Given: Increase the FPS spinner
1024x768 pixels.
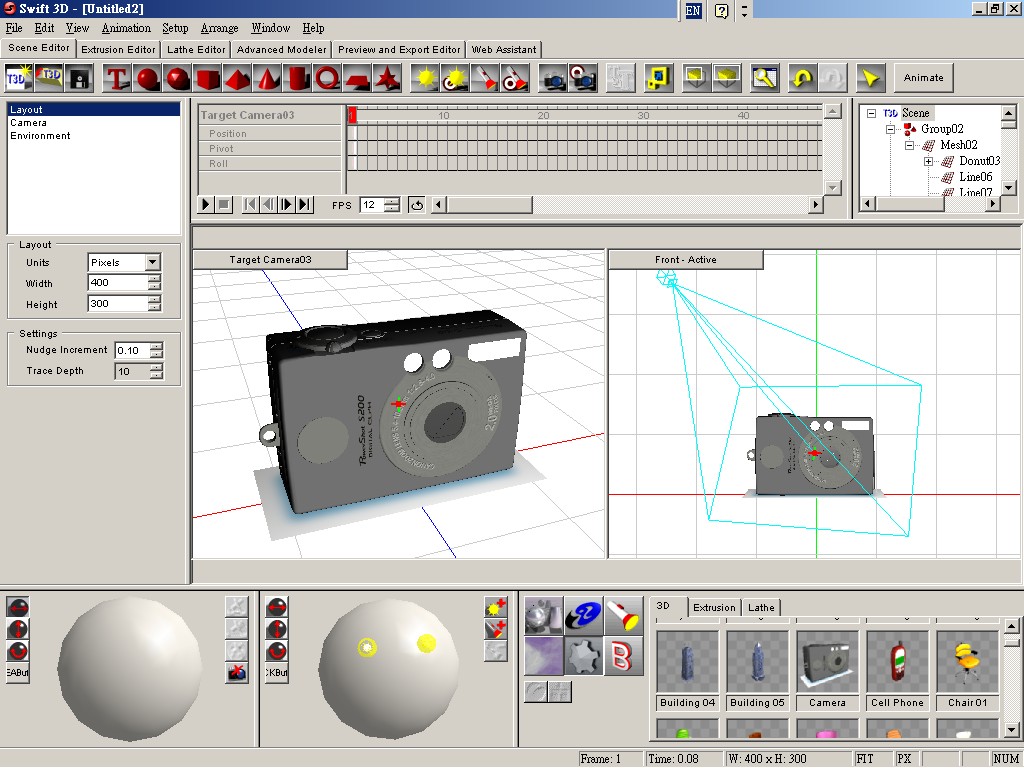Looking at the screenshot, I should (392, 201).
